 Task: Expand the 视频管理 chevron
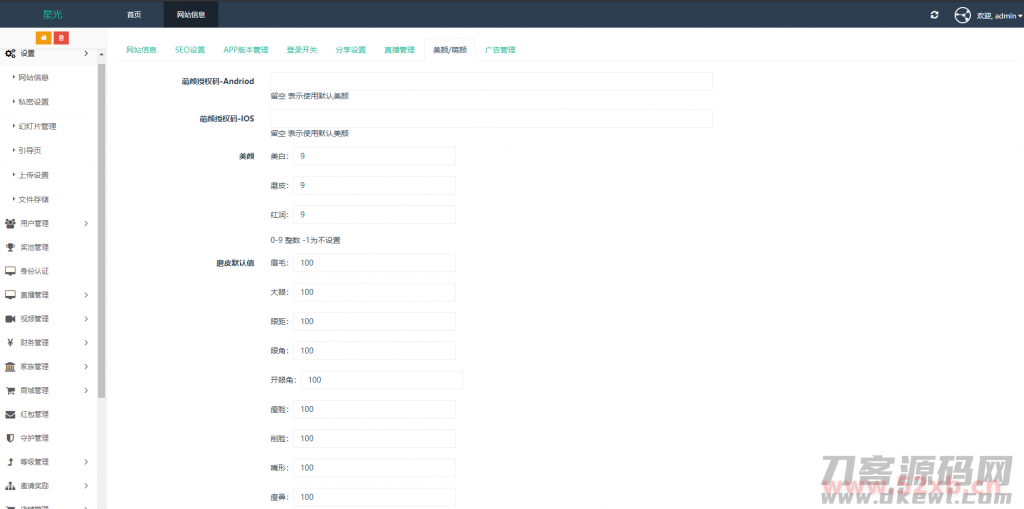click(x=86, y=319)
